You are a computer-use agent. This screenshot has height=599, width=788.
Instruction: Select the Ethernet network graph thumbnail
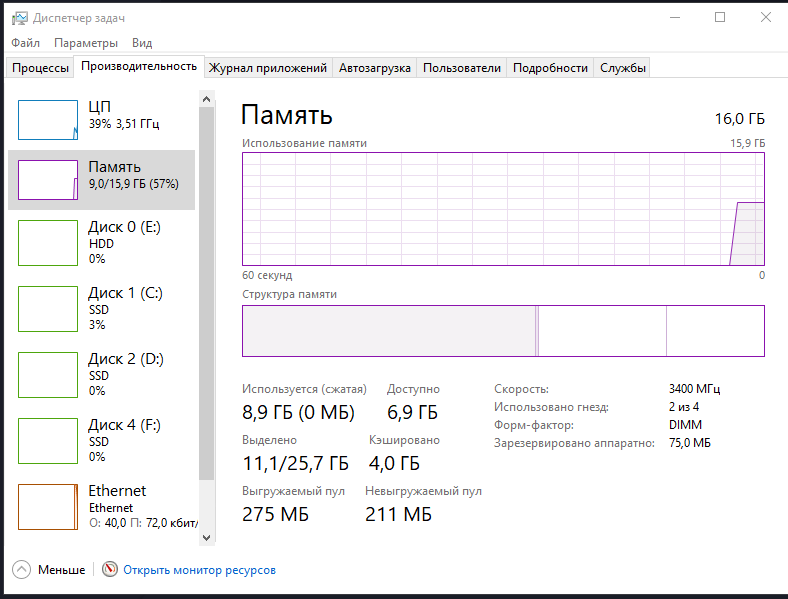tap(48, 506)
